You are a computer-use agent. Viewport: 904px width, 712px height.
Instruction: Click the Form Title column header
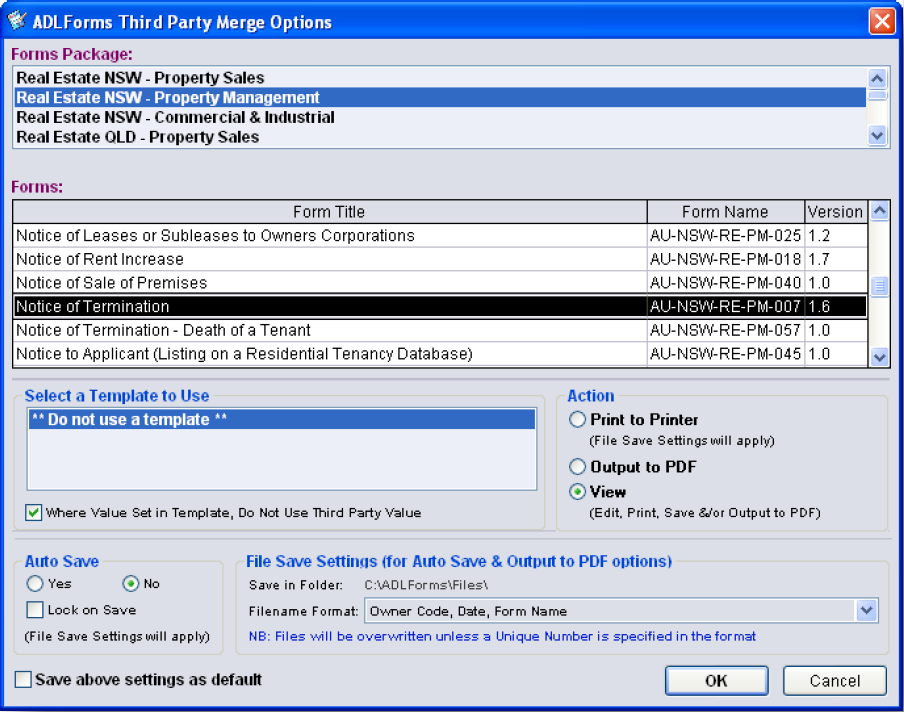click(330, 212)
